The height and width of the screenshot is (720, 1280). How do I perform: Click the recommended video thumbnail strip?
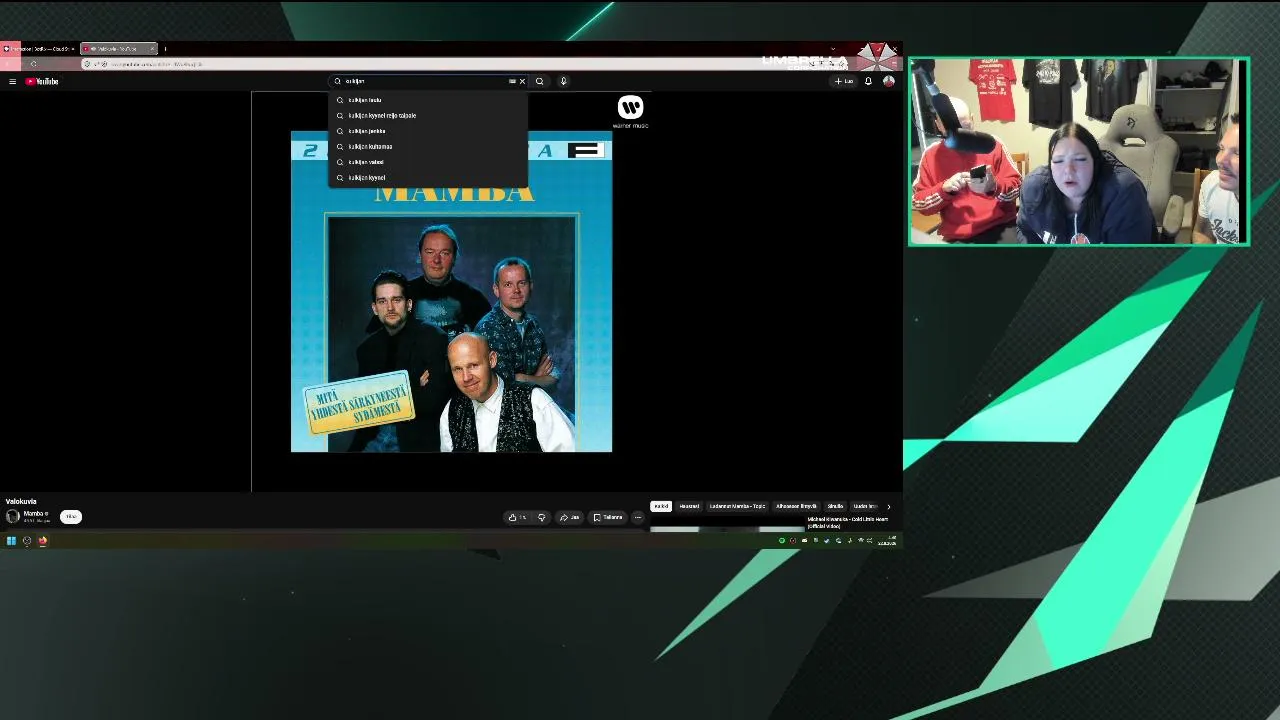click(727, 528)
